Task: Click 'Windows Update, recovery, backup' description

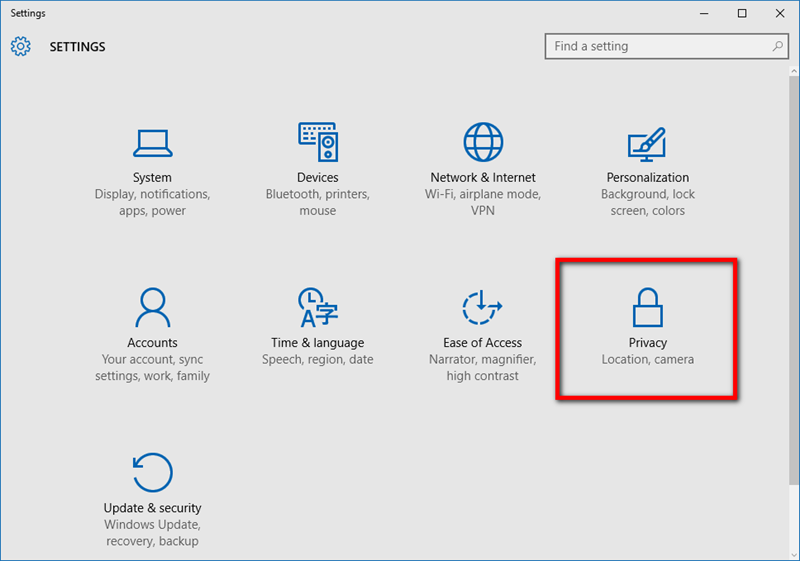Action: [152, 533]
